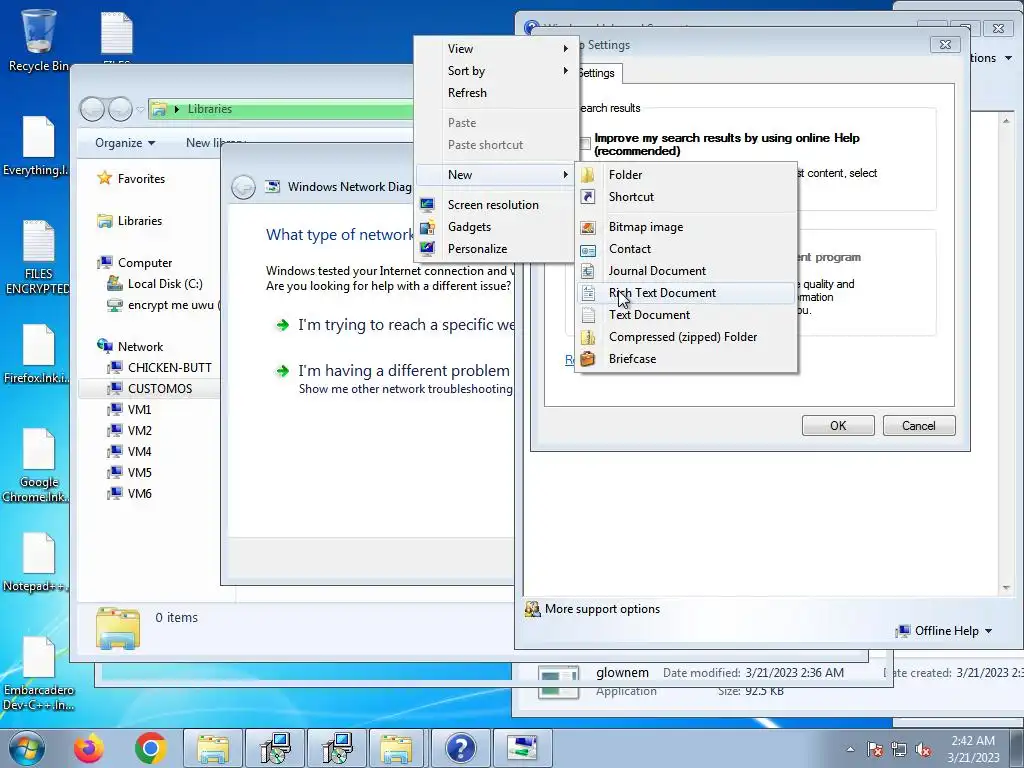Screen dimensions: 1024x768
Task: Create a new Text Document
Action: click(686, 315)
